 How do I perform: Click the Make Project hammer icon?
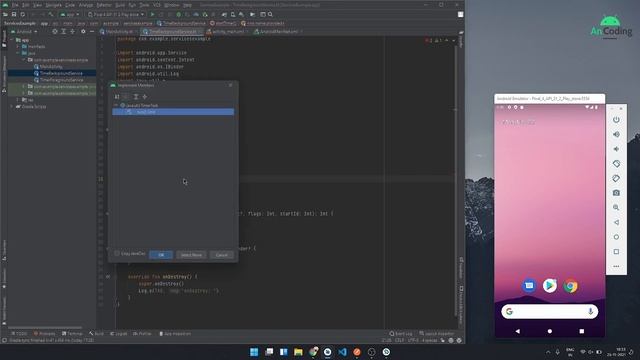tap(51, 14)
